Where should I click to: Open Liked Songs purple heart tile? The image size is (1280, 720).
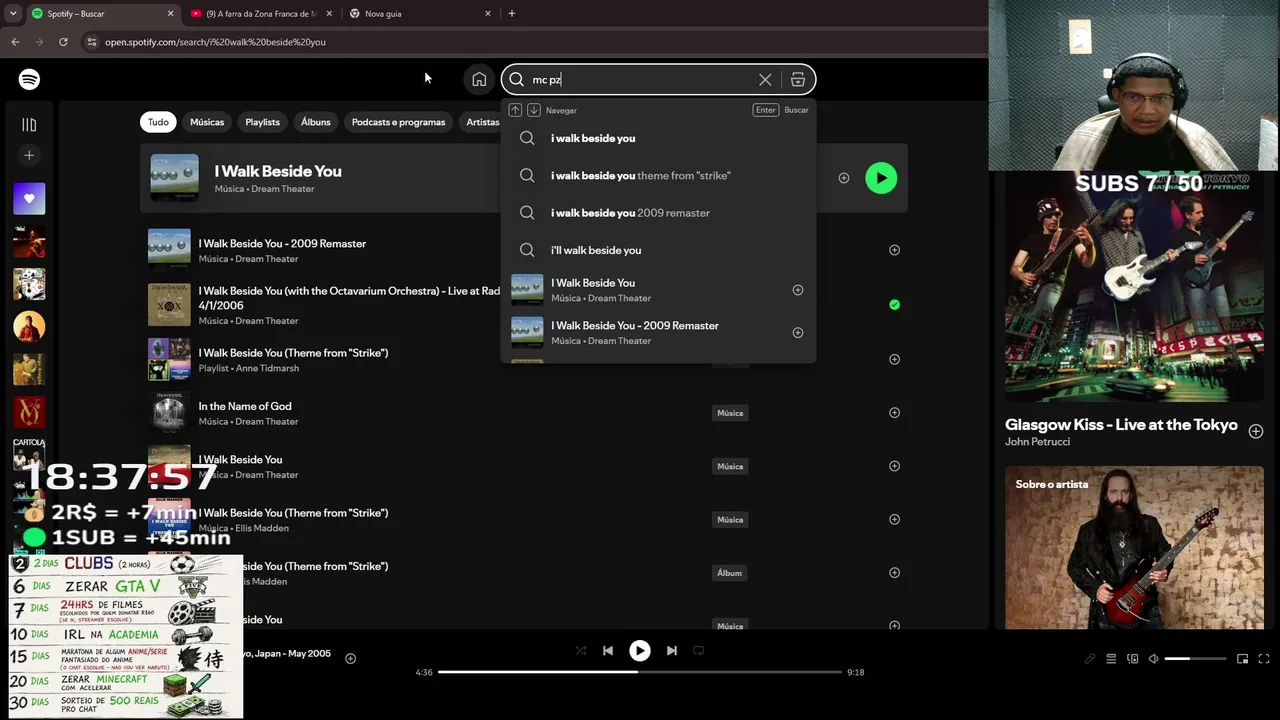coord(29,198)
